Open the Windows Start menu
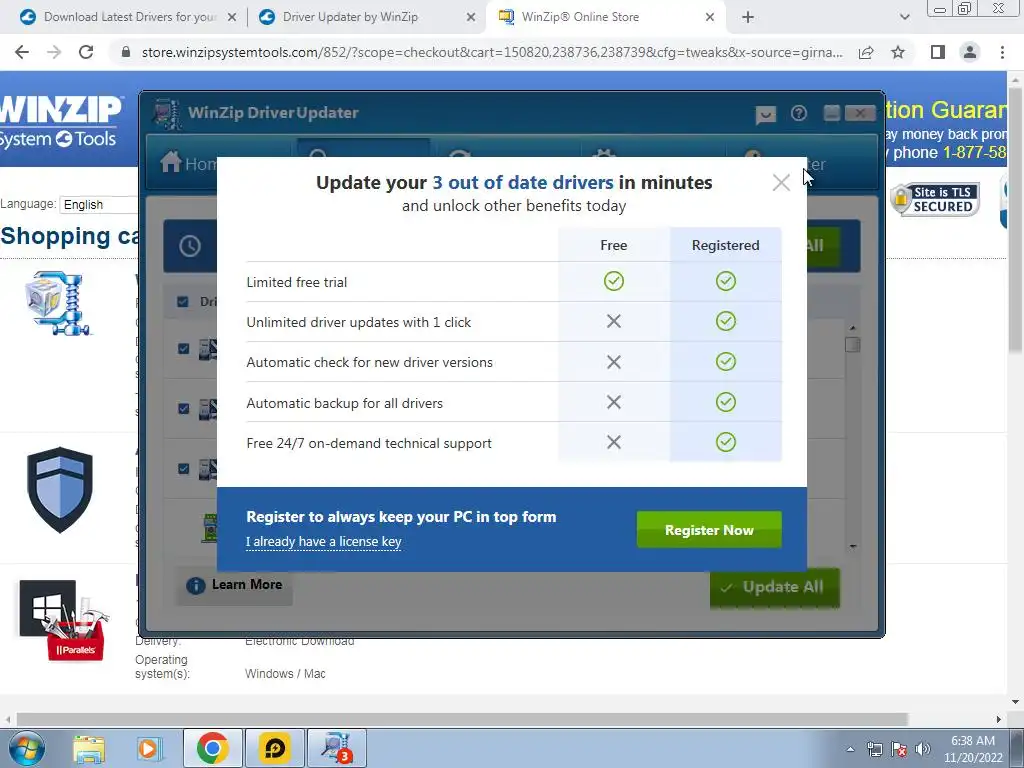This screenshot has width=1024, height=768. point(26,748)
